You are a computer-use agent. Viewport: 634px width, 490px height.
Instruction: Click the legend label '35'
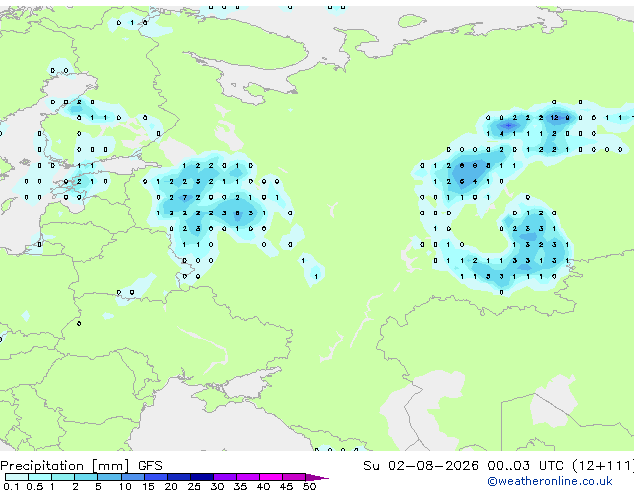tap(240, 486)
